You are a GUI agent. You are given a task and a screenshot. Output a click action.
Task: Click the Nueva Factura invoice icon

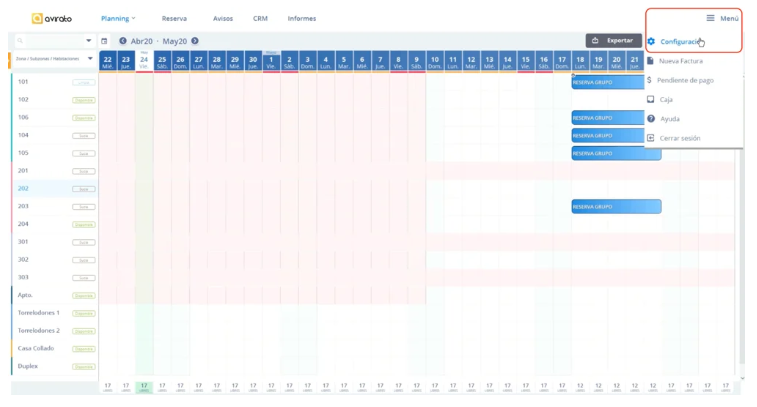click(651, 61)
